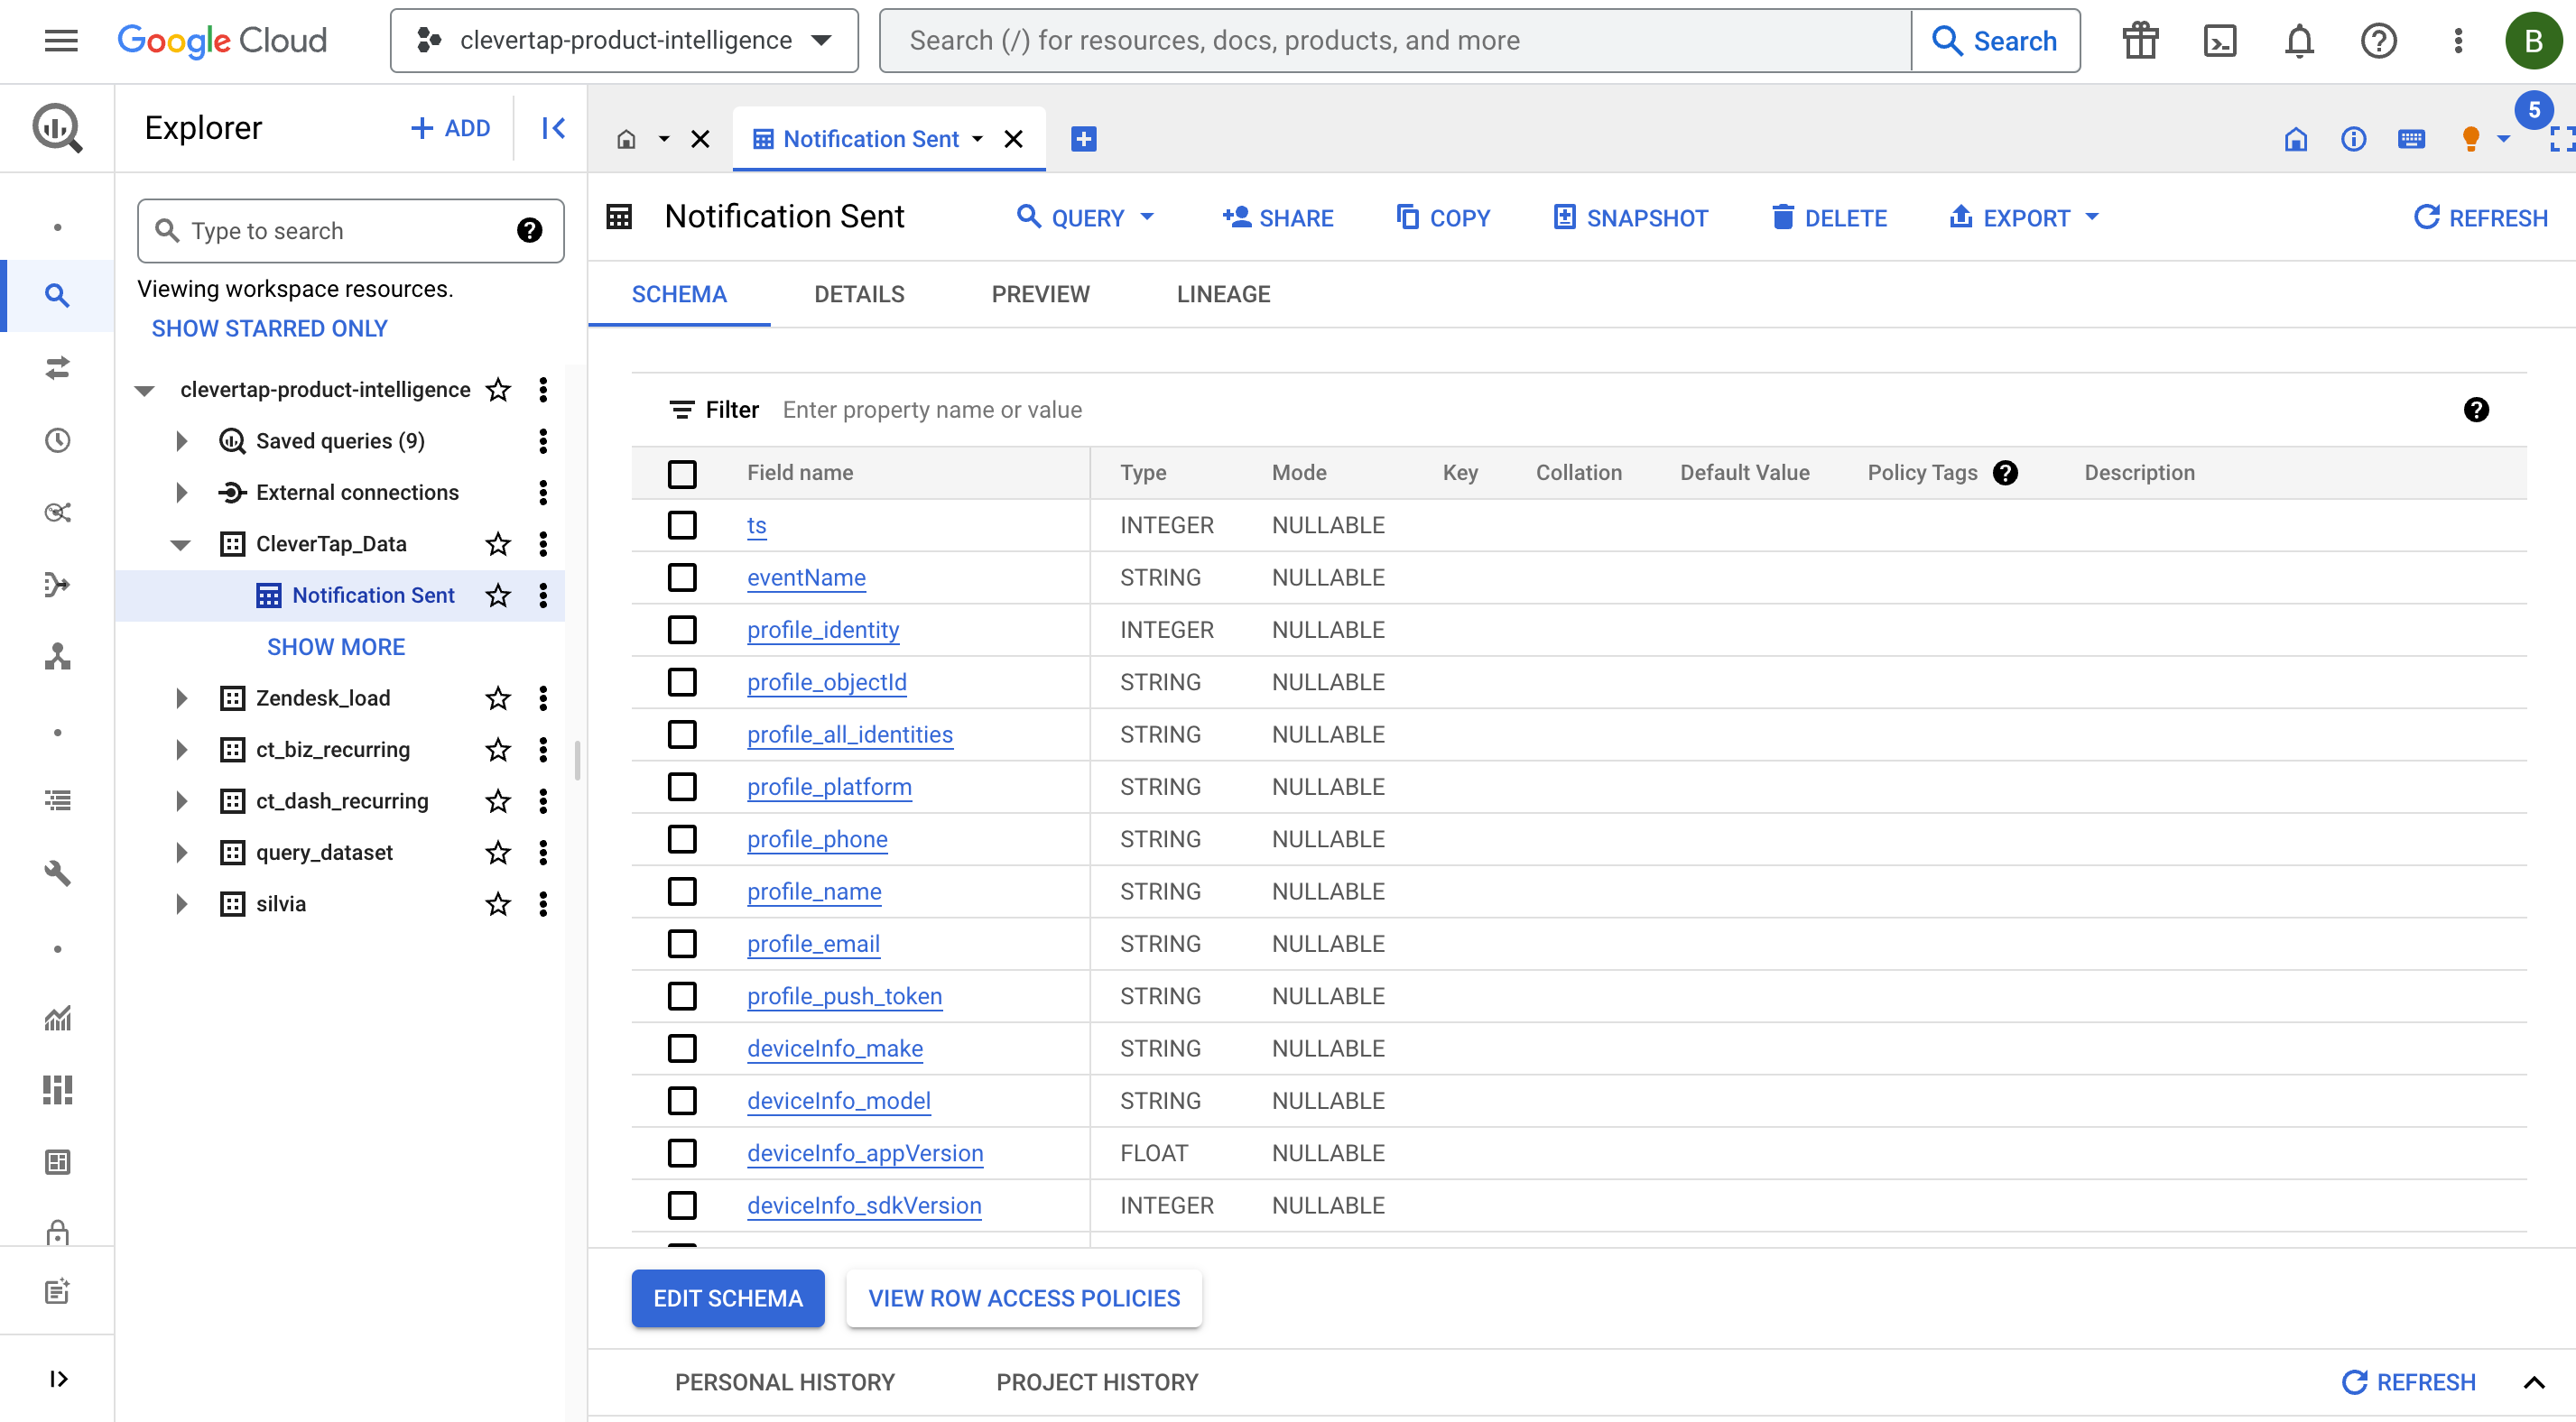Viewport: 2576px width, 1422px height.
Task: Expand the ct_biz_recurring dataset node
Action: pyautogui.click(x=177, y=750)
